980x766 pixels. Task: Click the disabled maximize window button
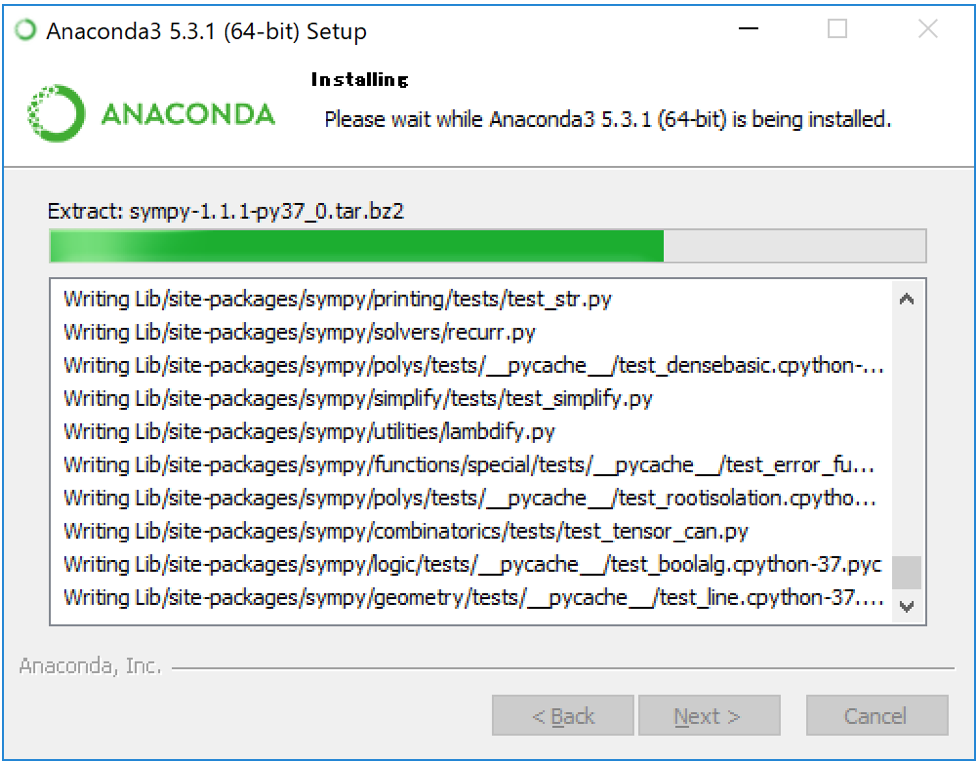838,29
